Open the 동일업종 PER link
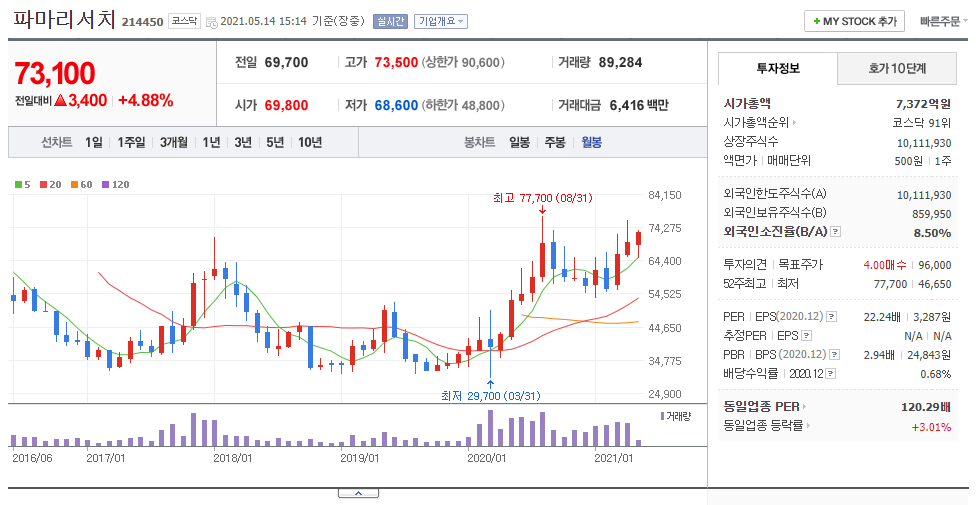This screenshot has width=976, height=505. pos(764,407)
